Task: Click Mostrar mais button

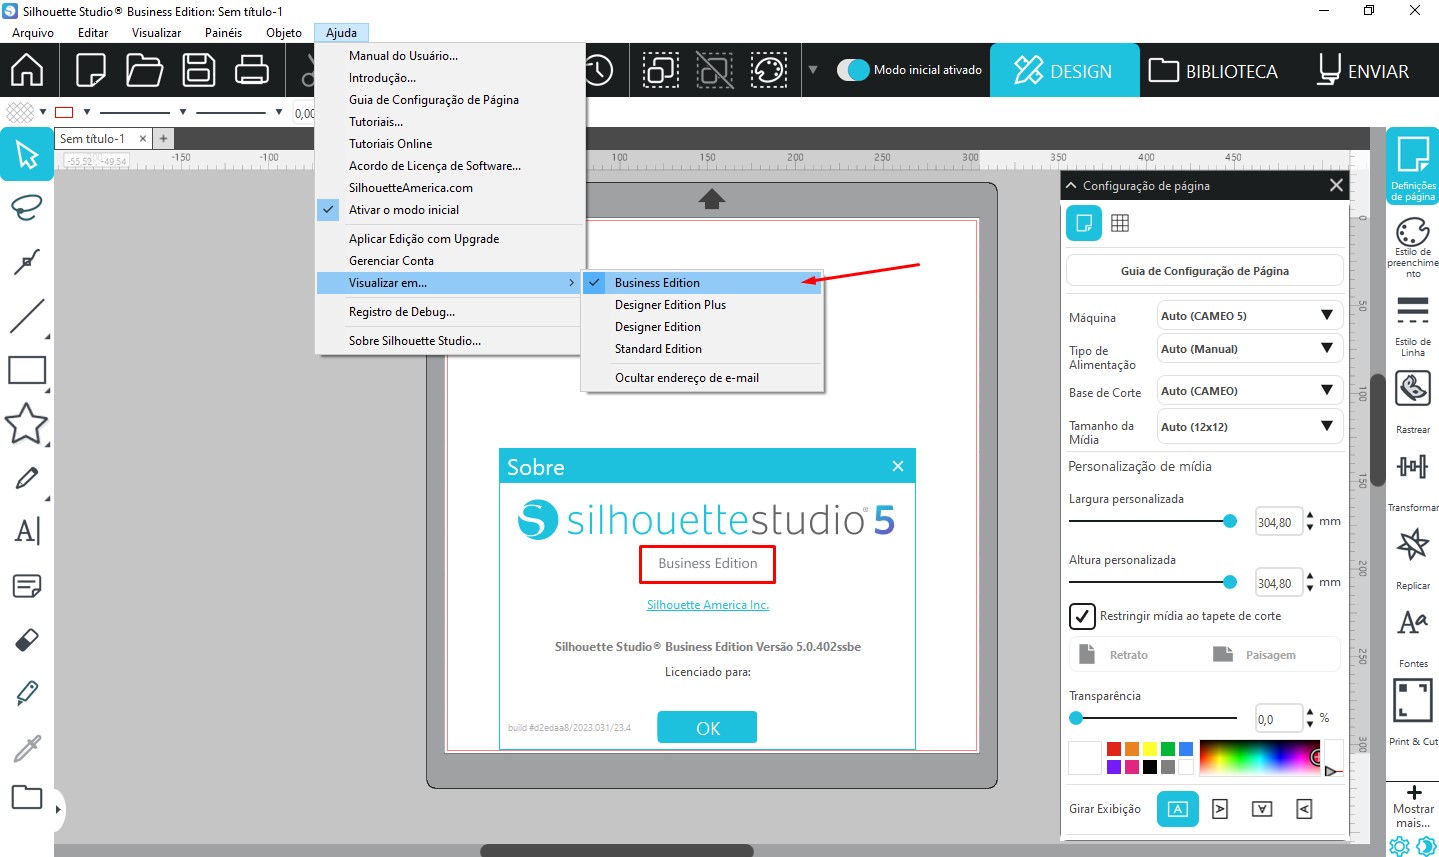Action: tap(1413, 807)
